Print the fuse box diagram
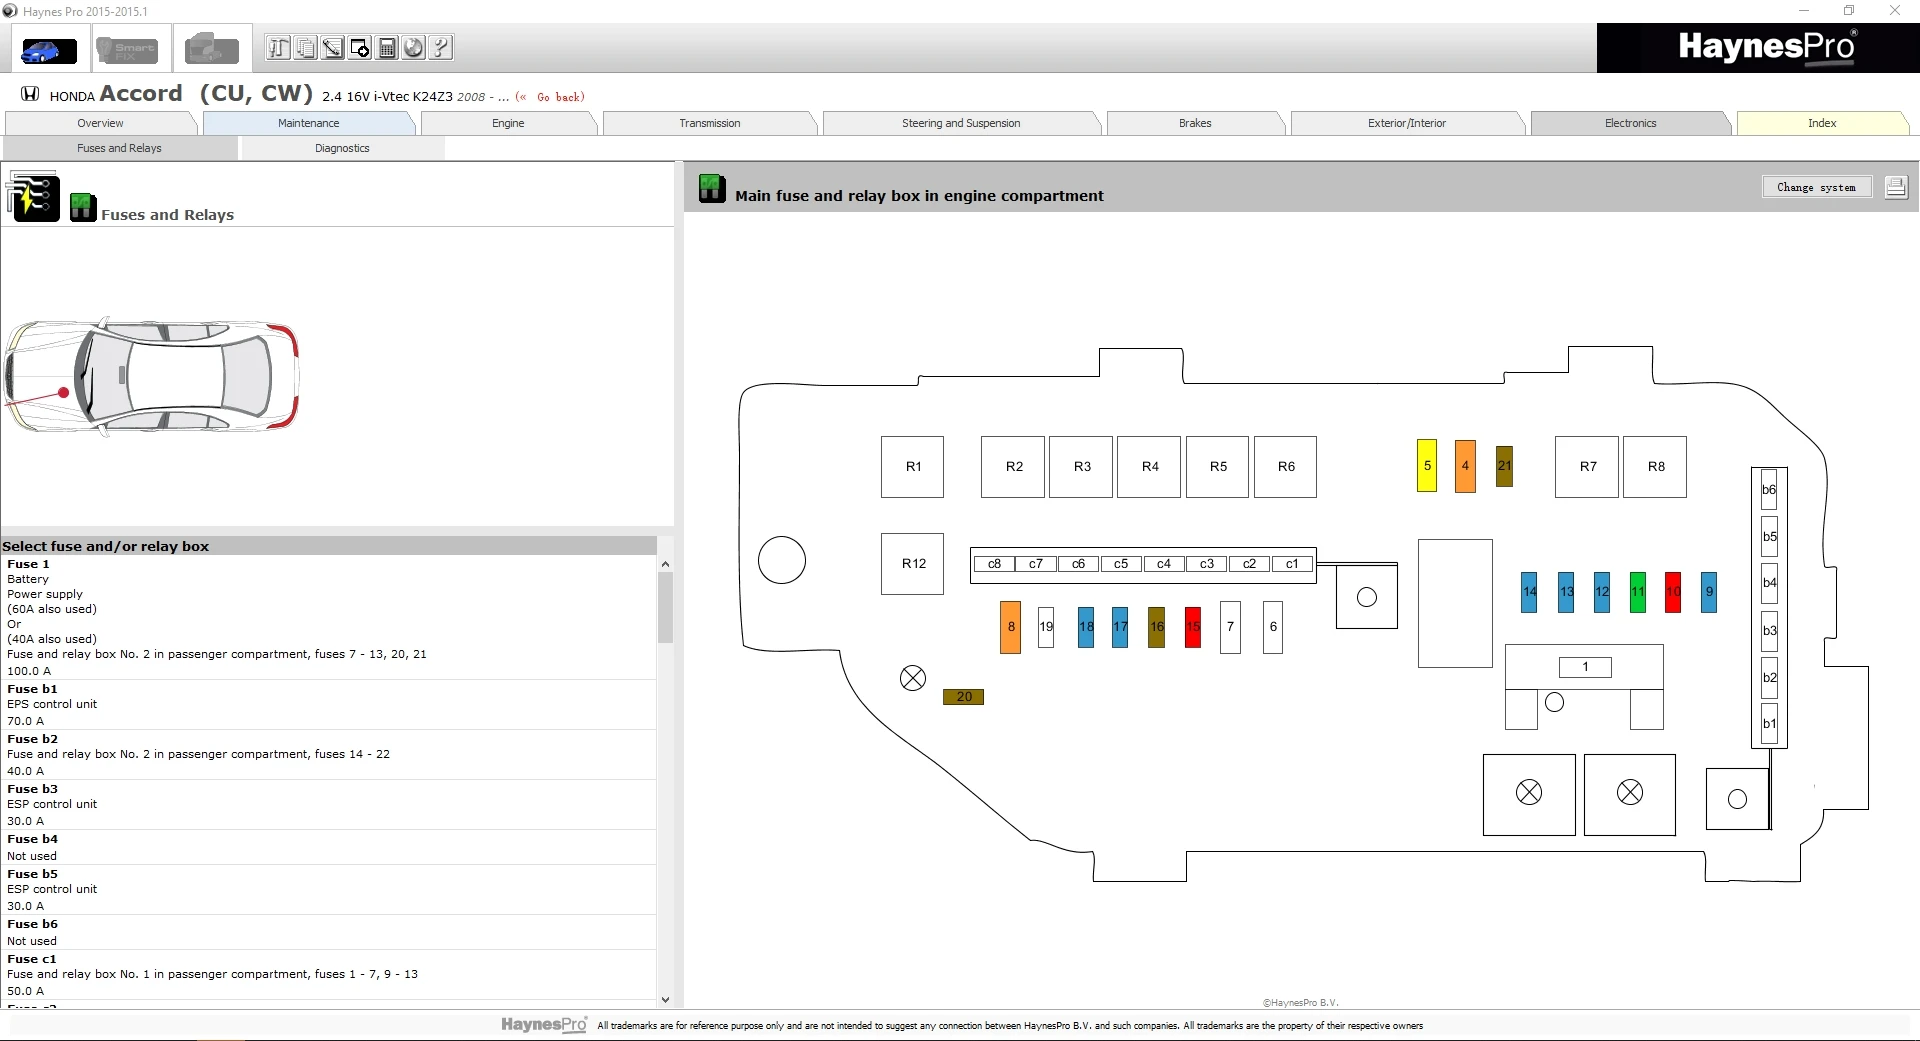This screenshot has width=1920, height=1041. coord(1895,187)
